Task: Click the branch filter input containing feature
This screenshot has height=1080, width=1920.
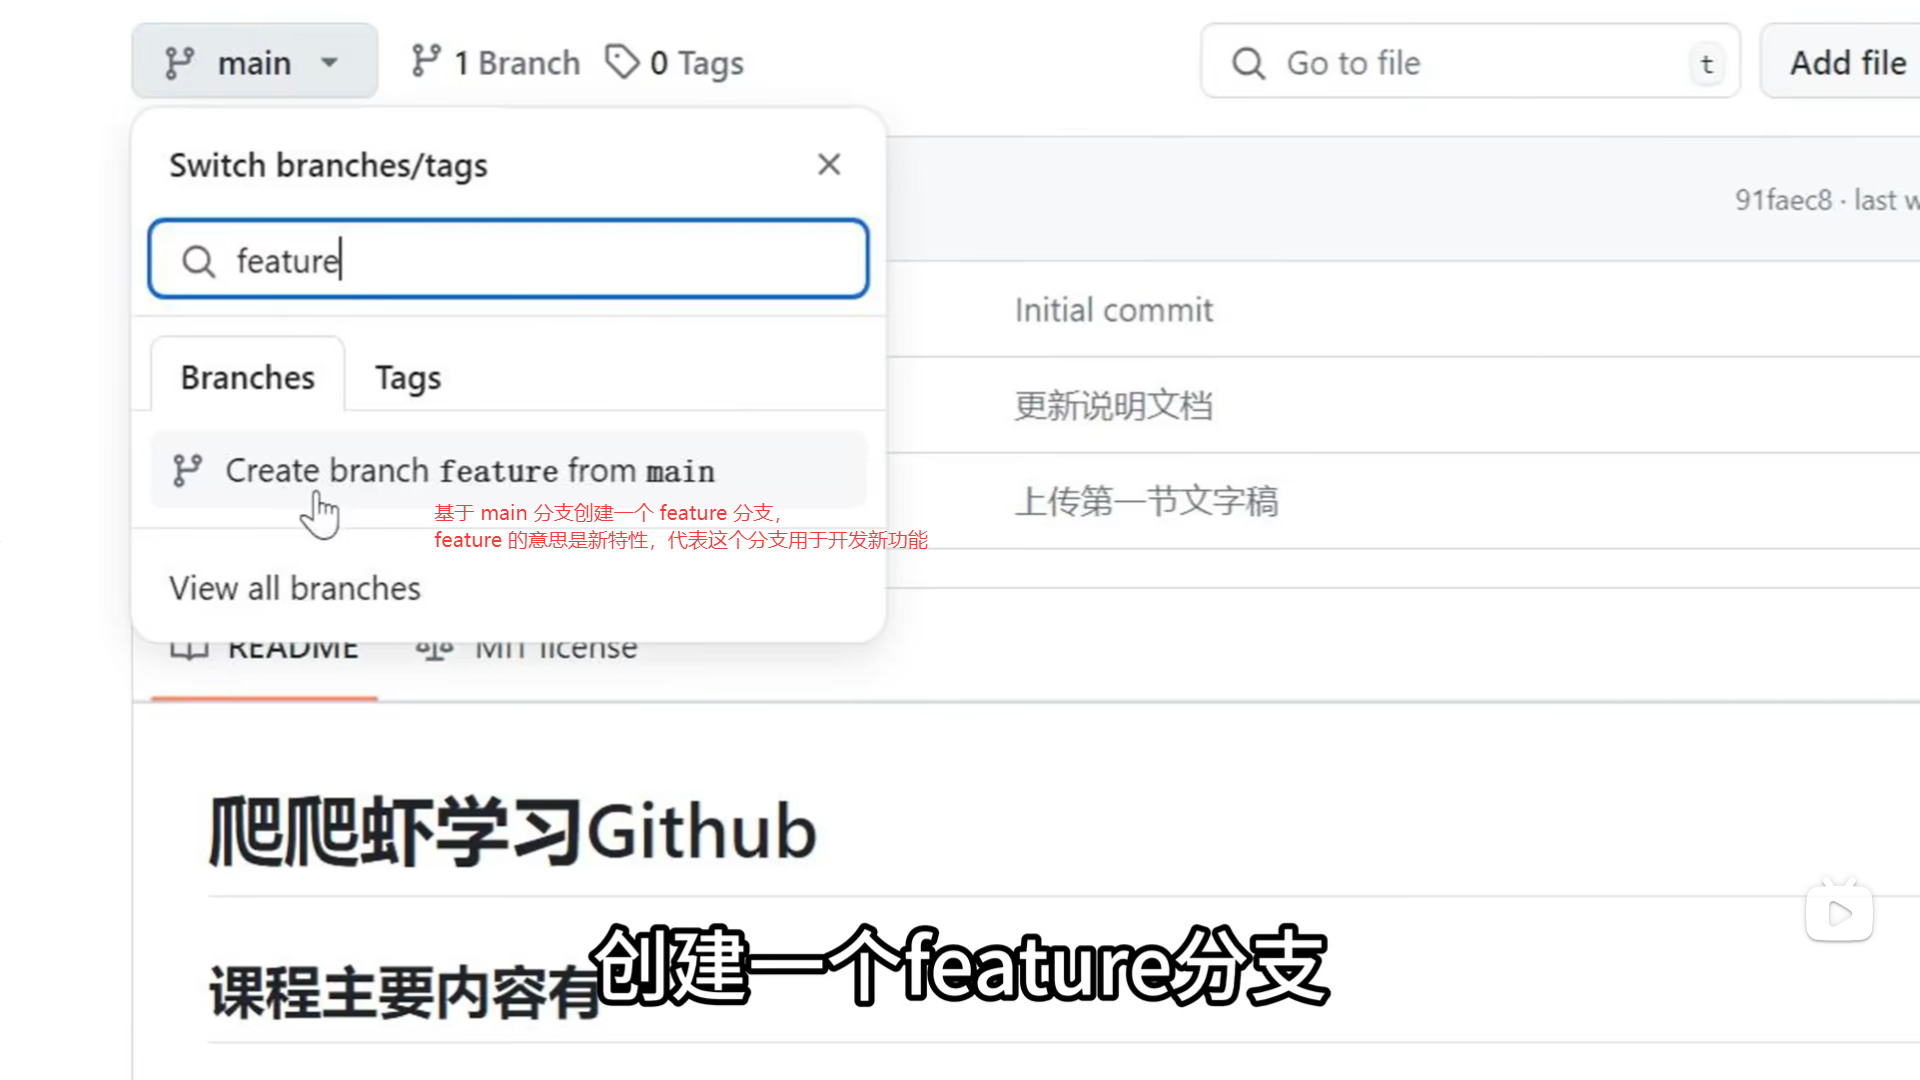Action: point(508,259)
